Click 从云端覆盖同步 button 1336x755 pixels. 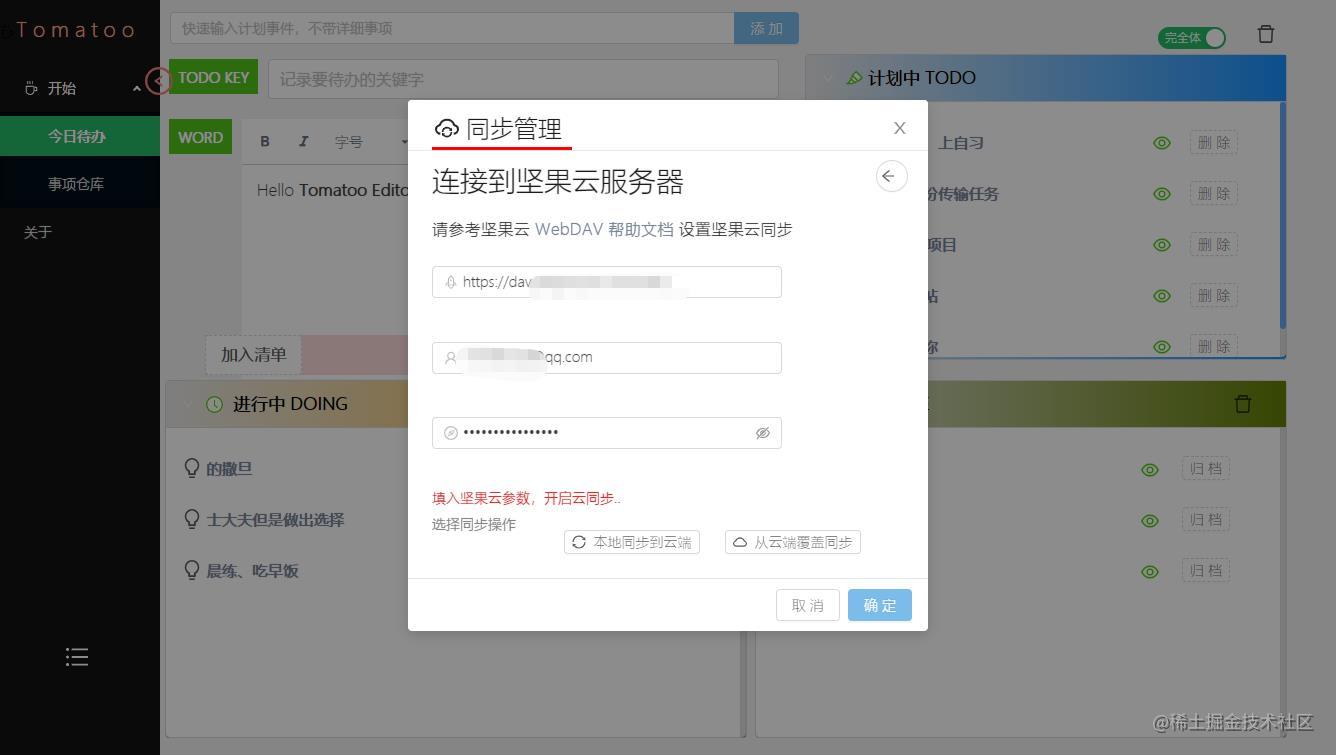point(793,542)
